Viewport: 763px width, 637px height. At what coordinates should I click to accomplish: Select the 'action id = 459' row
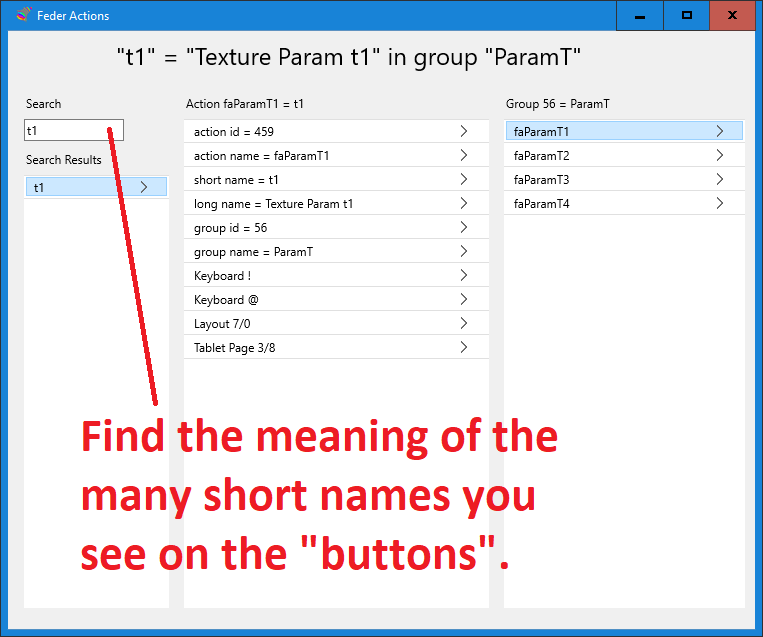coord(320,132)
